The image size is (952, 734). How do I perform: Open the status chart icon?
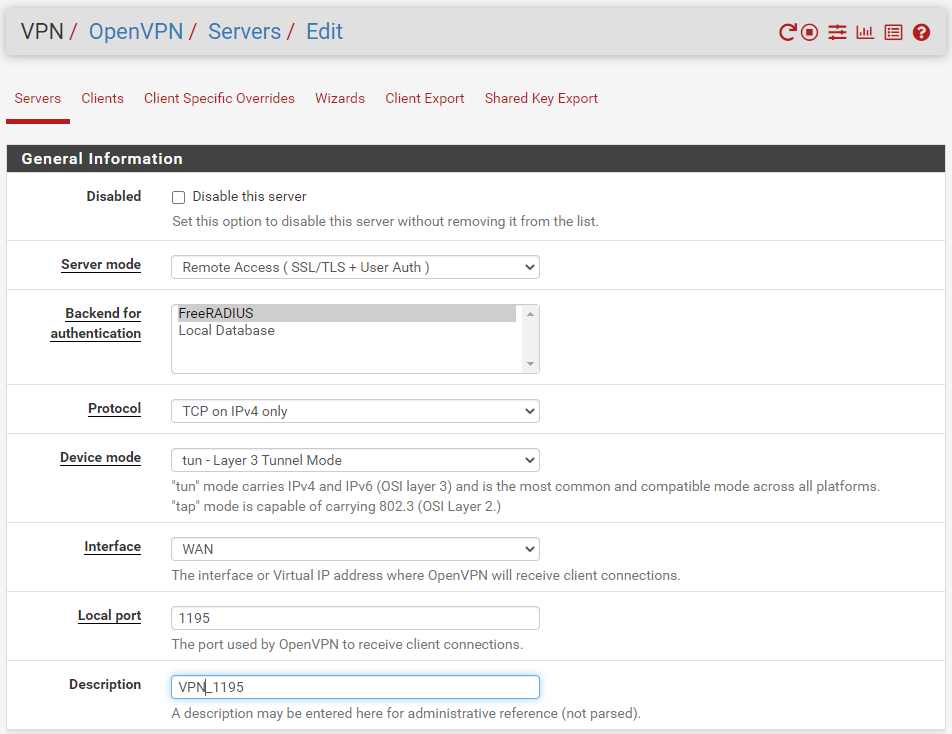(x=865, y=32)
